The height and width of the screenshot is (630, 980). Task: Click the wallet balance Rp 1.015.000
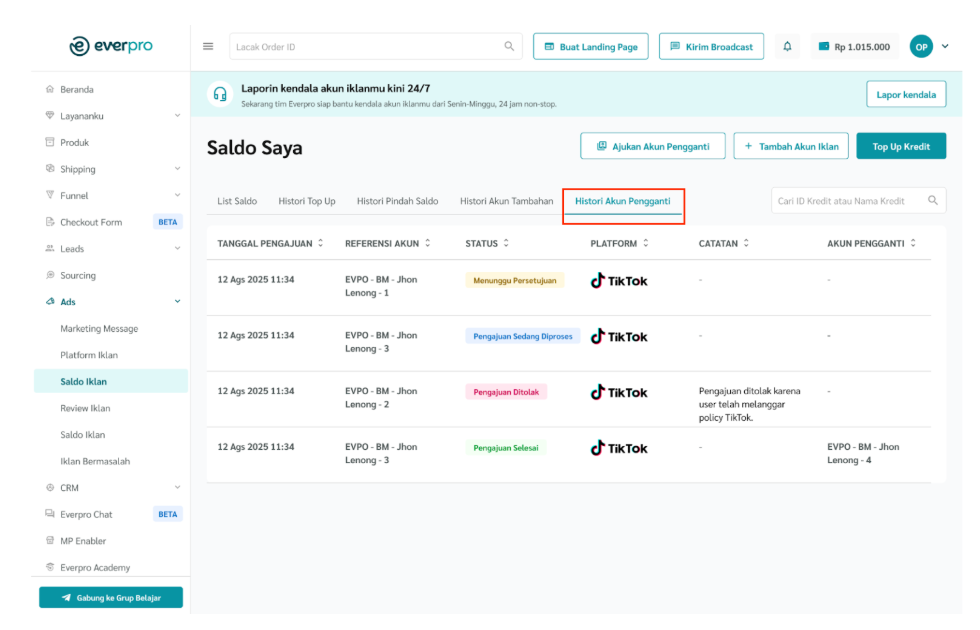click(853, 46)
